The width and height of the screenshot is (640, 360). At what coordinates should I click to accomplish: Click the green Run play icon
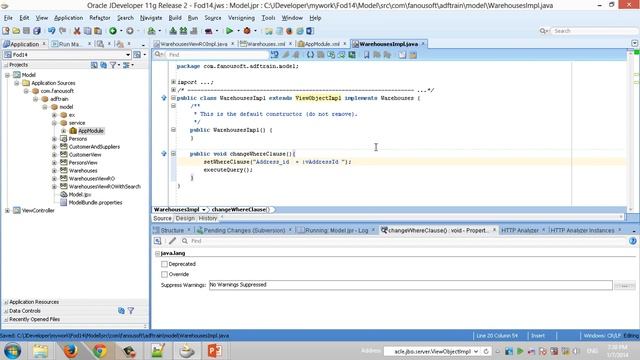pos(229,31)
